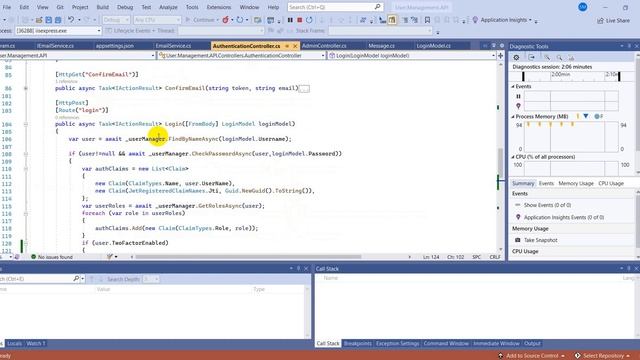Expand collapsed ConfirmEmail method at line 86
The image size is (640, 360).
point(26,88)
